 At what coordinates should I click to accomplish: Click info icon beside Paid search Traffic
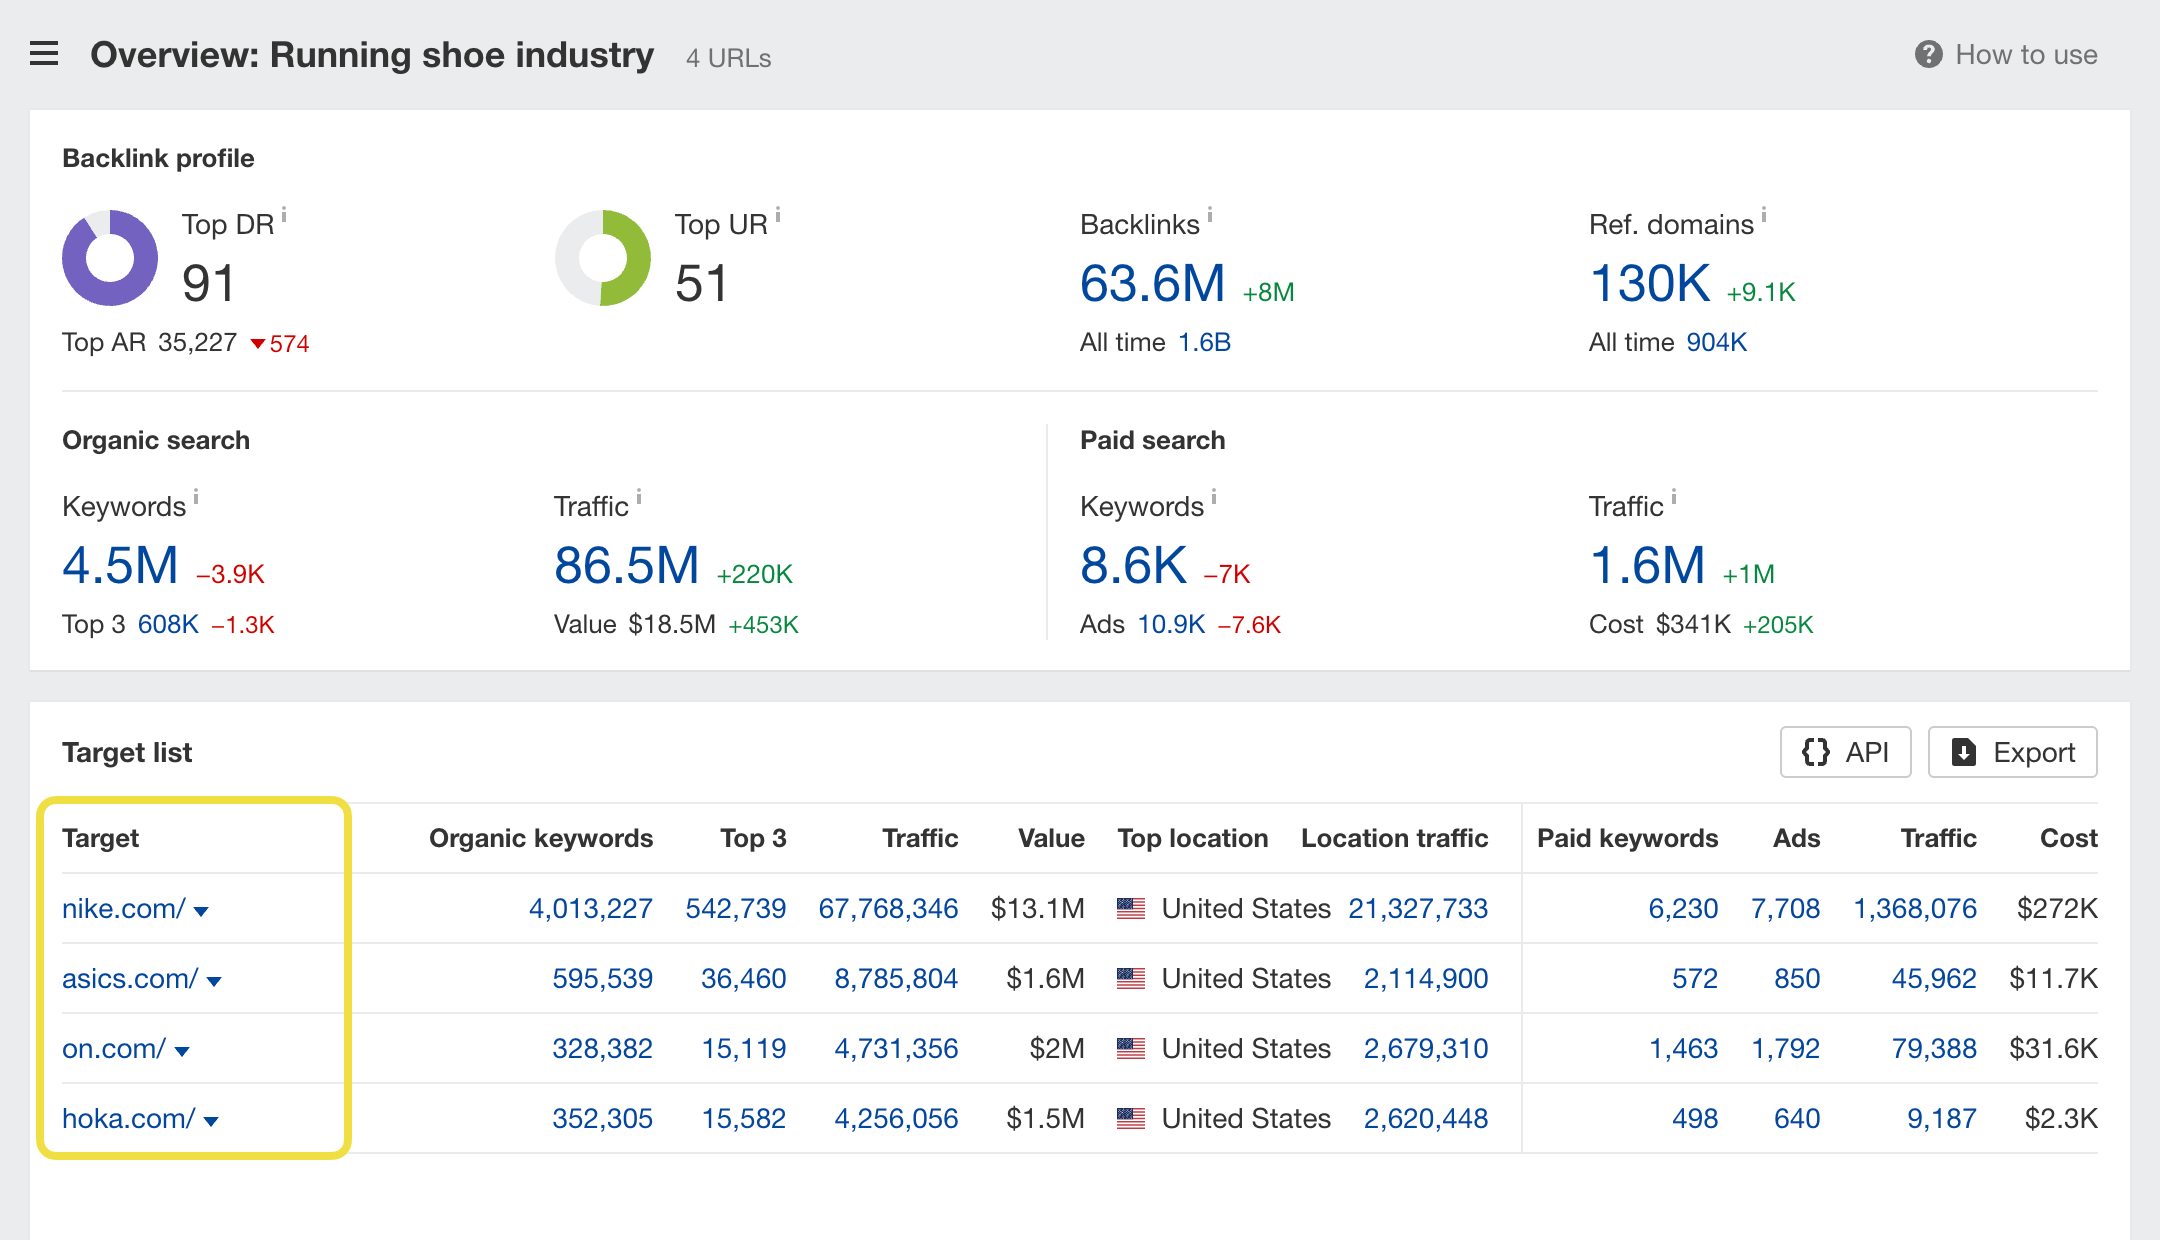[1673, 497]
